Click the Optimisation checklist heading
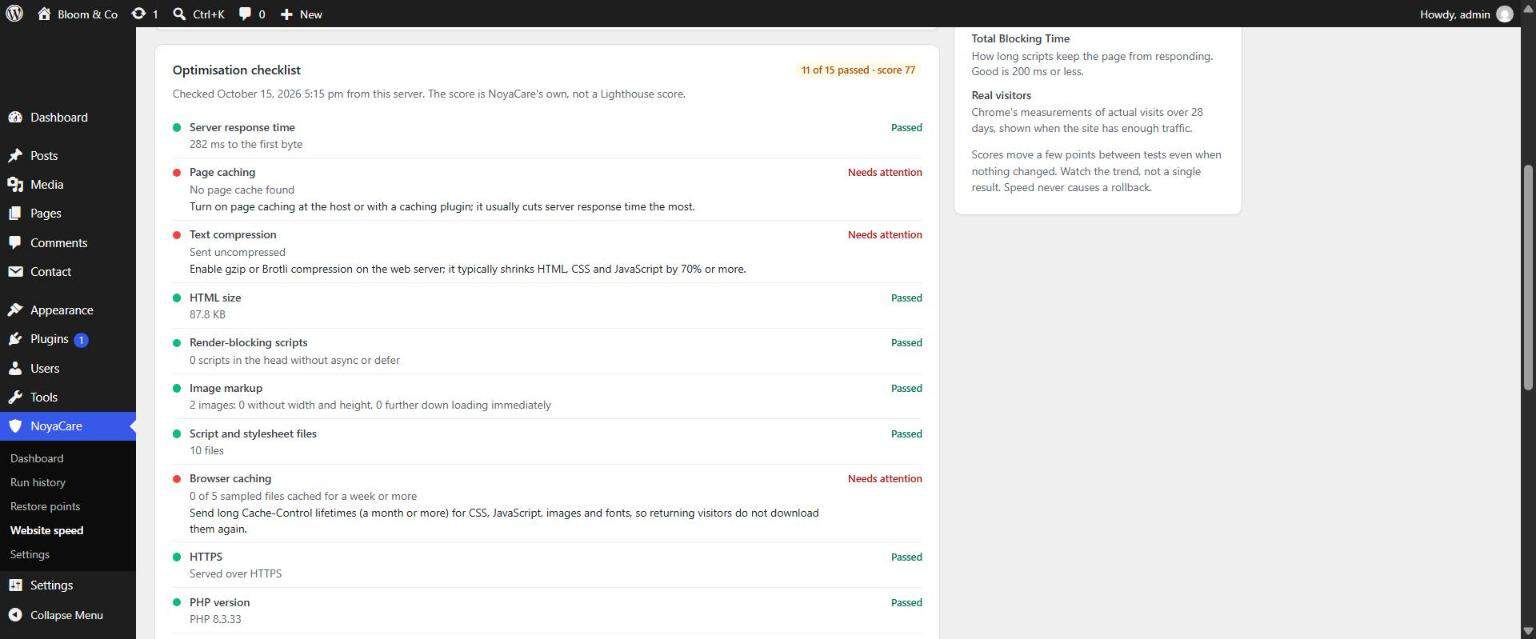The height and width of the screenshot is (639, 1536). point(236,70)
